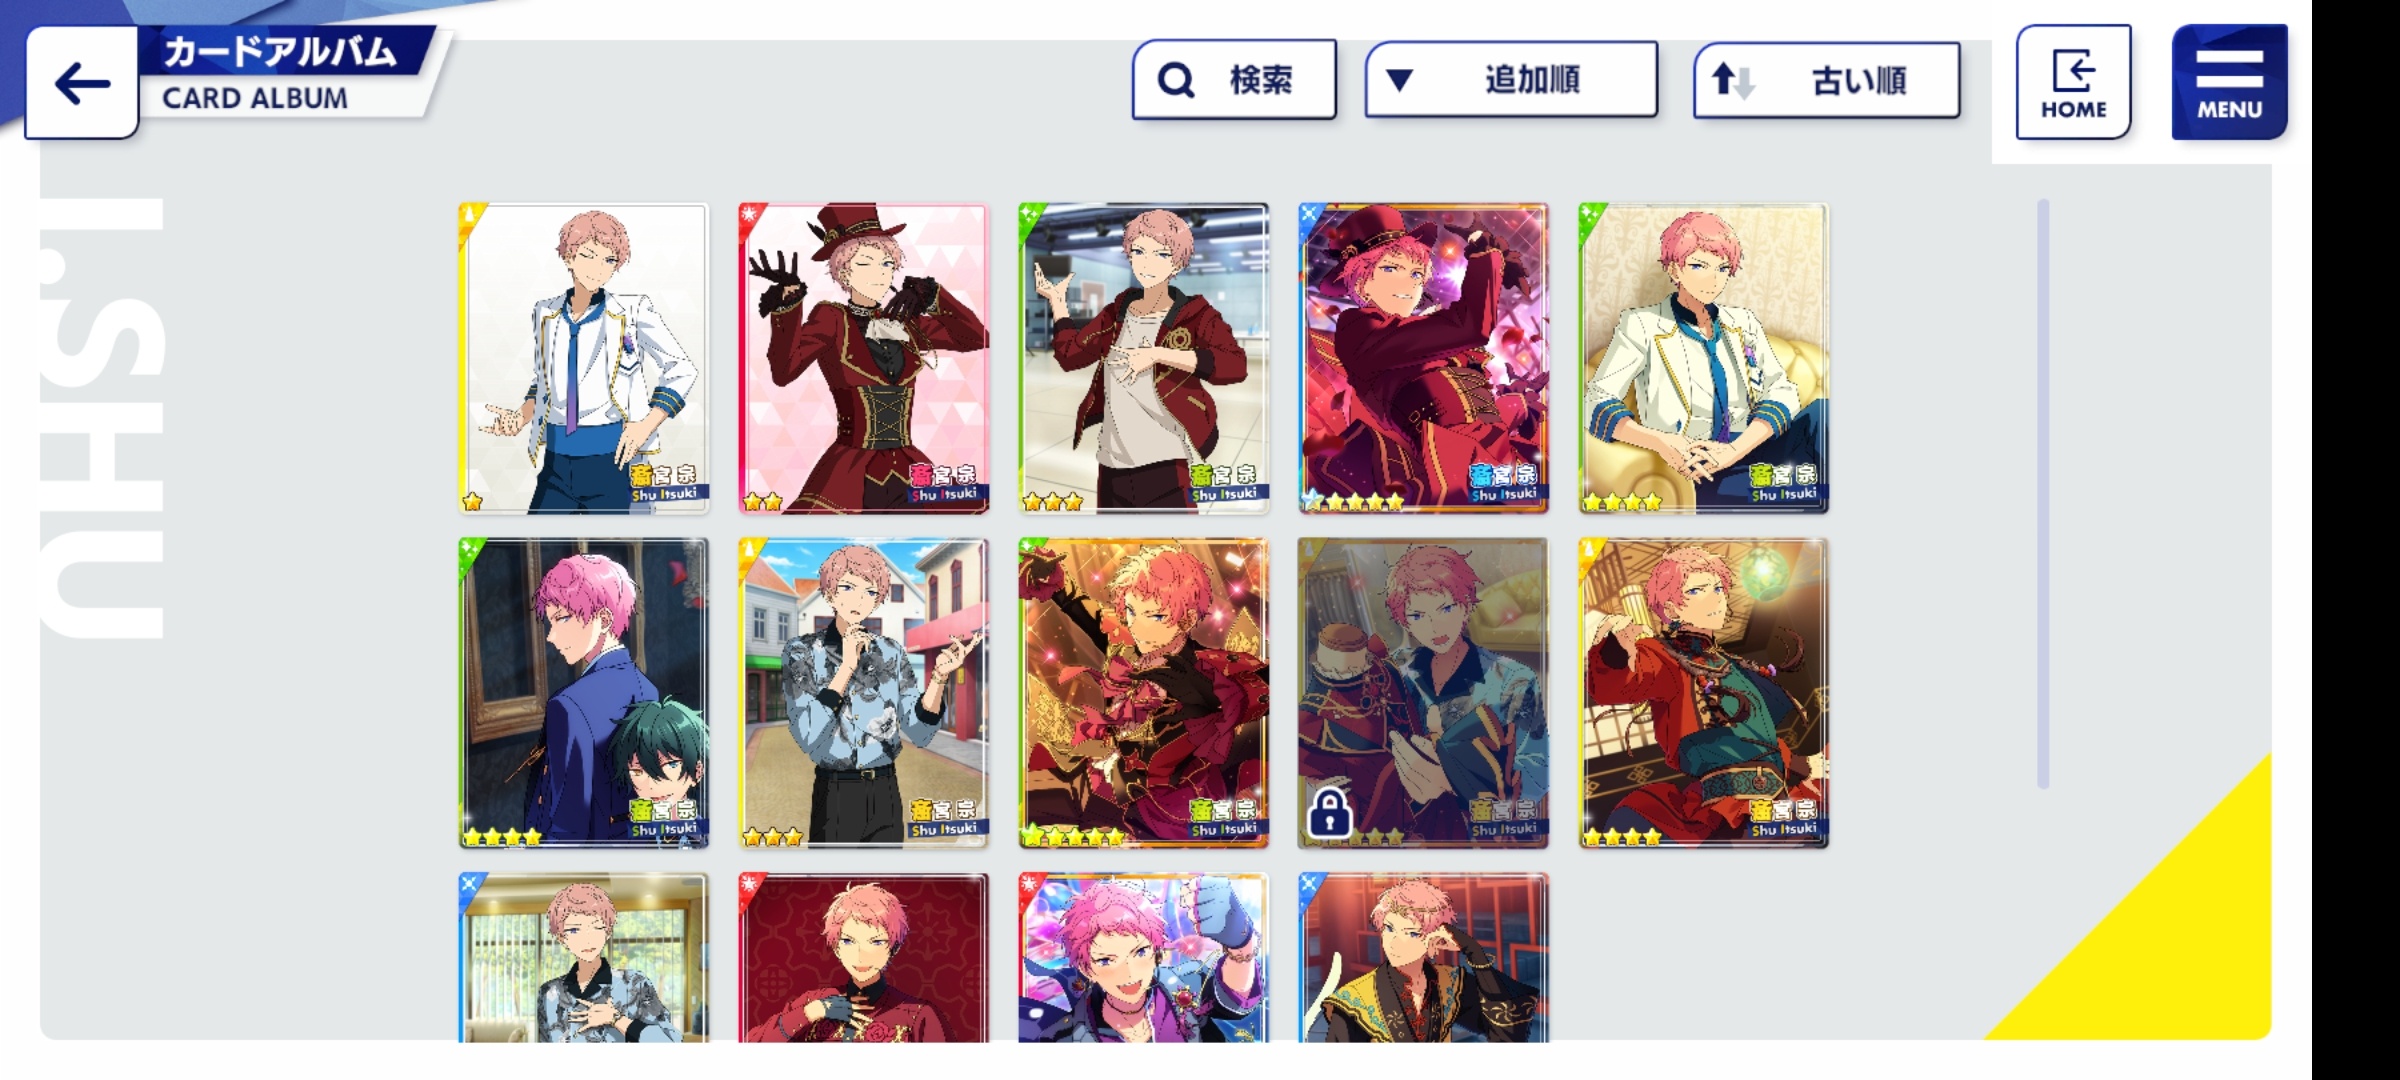
Task: Open bottom-row card with blue glove
Action: pyautogui.click(x=1144, y=957)
